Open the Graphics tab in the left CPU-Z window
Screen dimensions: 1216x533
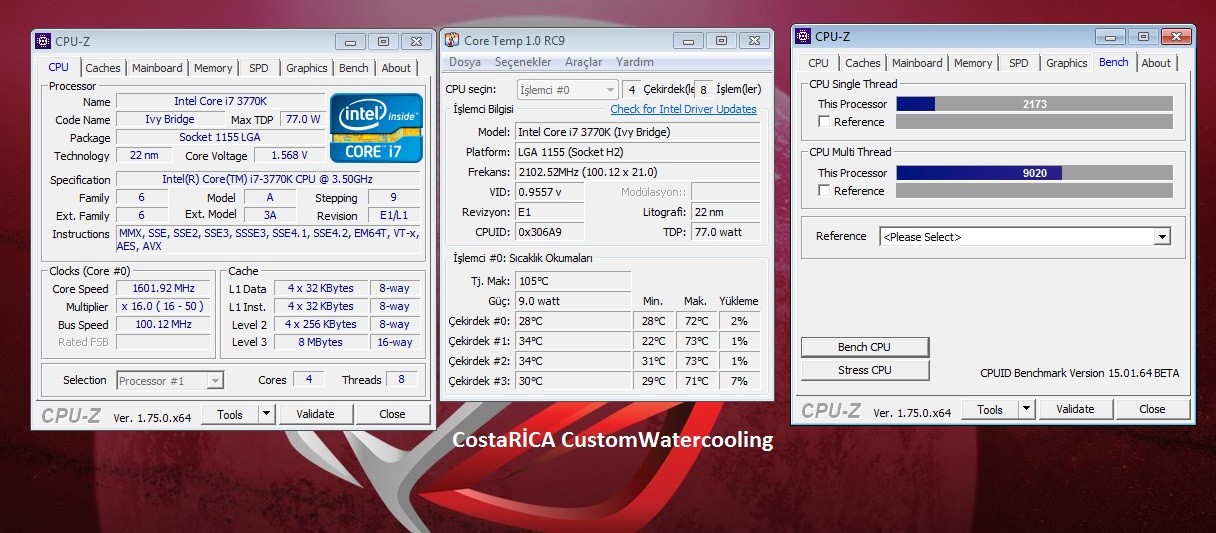[x=307, y=68]
